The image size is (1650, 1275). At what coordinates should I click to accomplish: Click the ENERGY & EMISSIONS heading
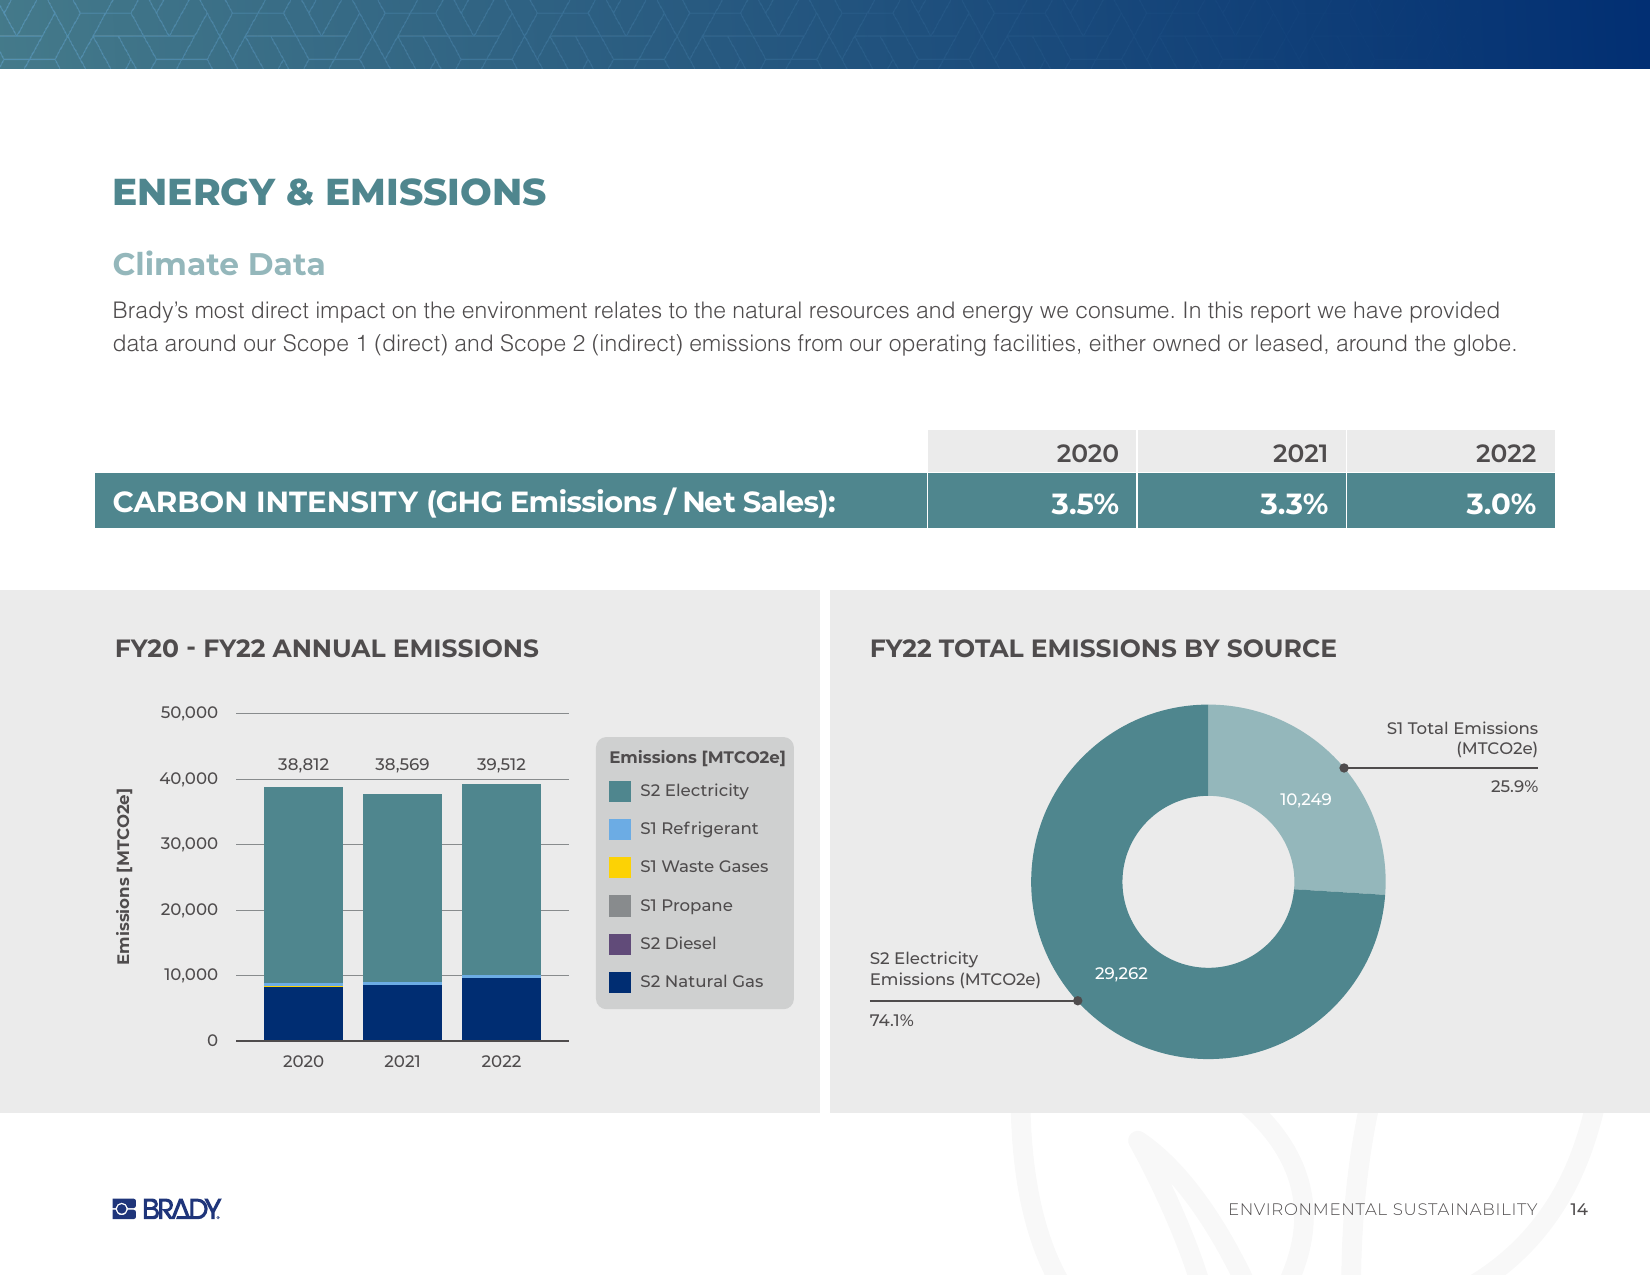tap(329, 192)
